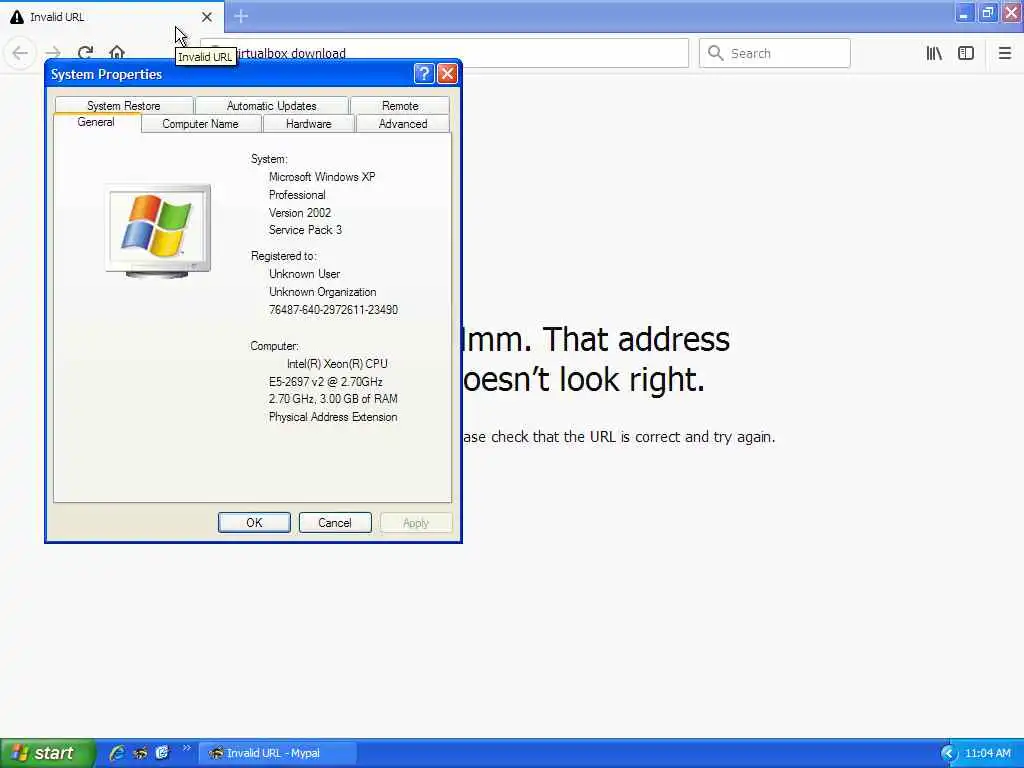Click the Windows XP logo monitor image
The height and width of the screenshot is (768, 1024).
[x=158, y=231]
